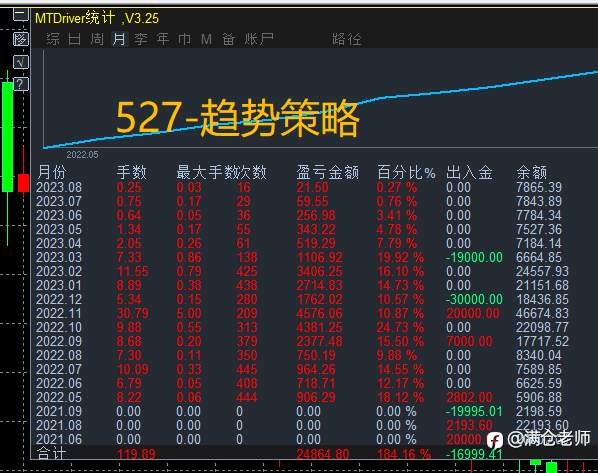
Task: Click the -30000.00 withdrawal value
Action: point(474,299)
